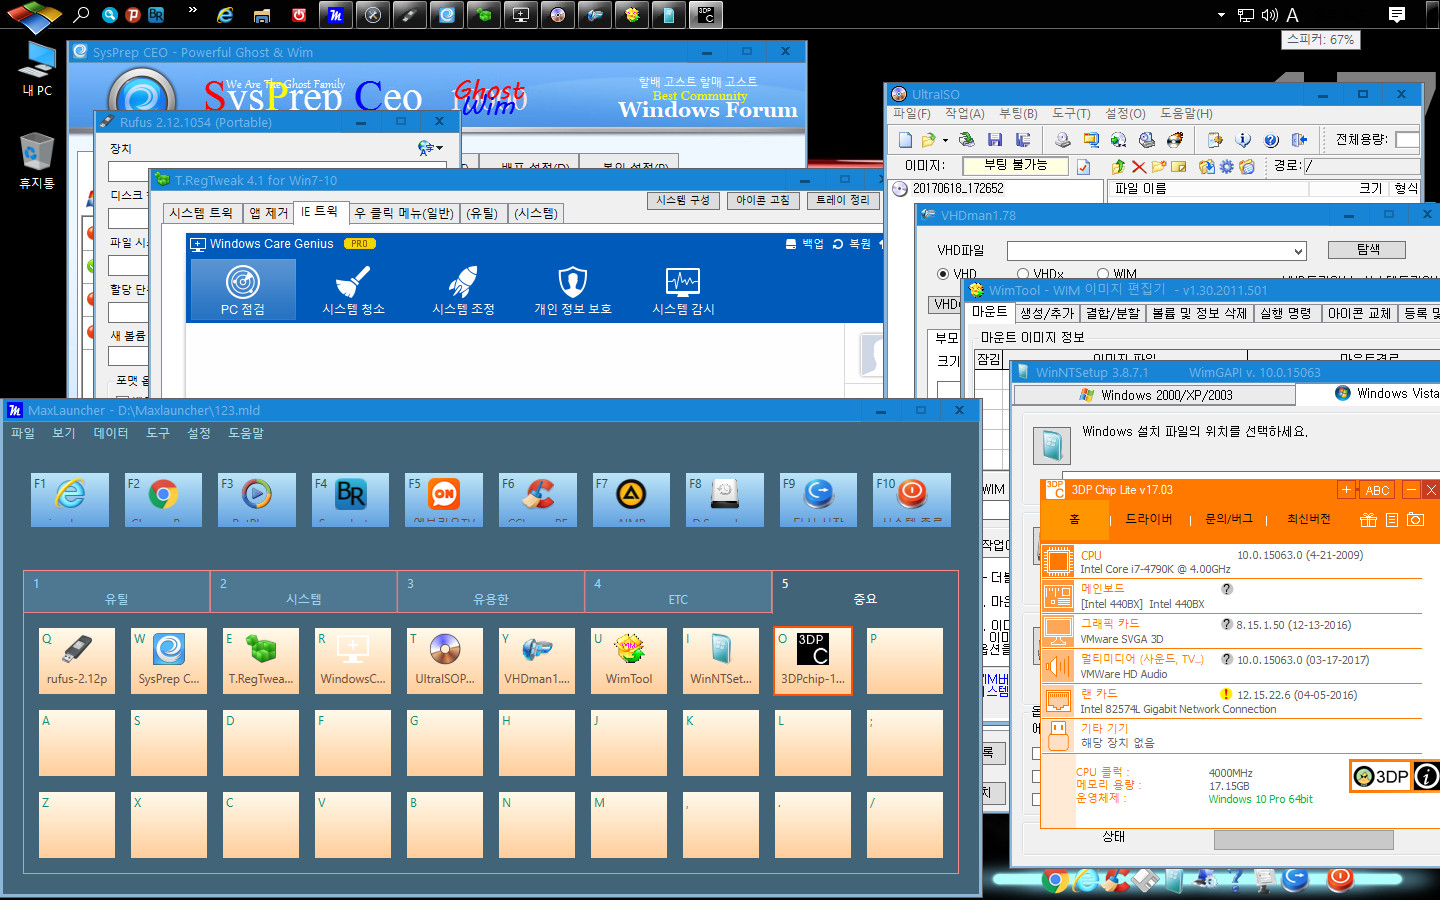
Task: Launch the F6 CCleaner slot
Action: click(x=538, y=499)
